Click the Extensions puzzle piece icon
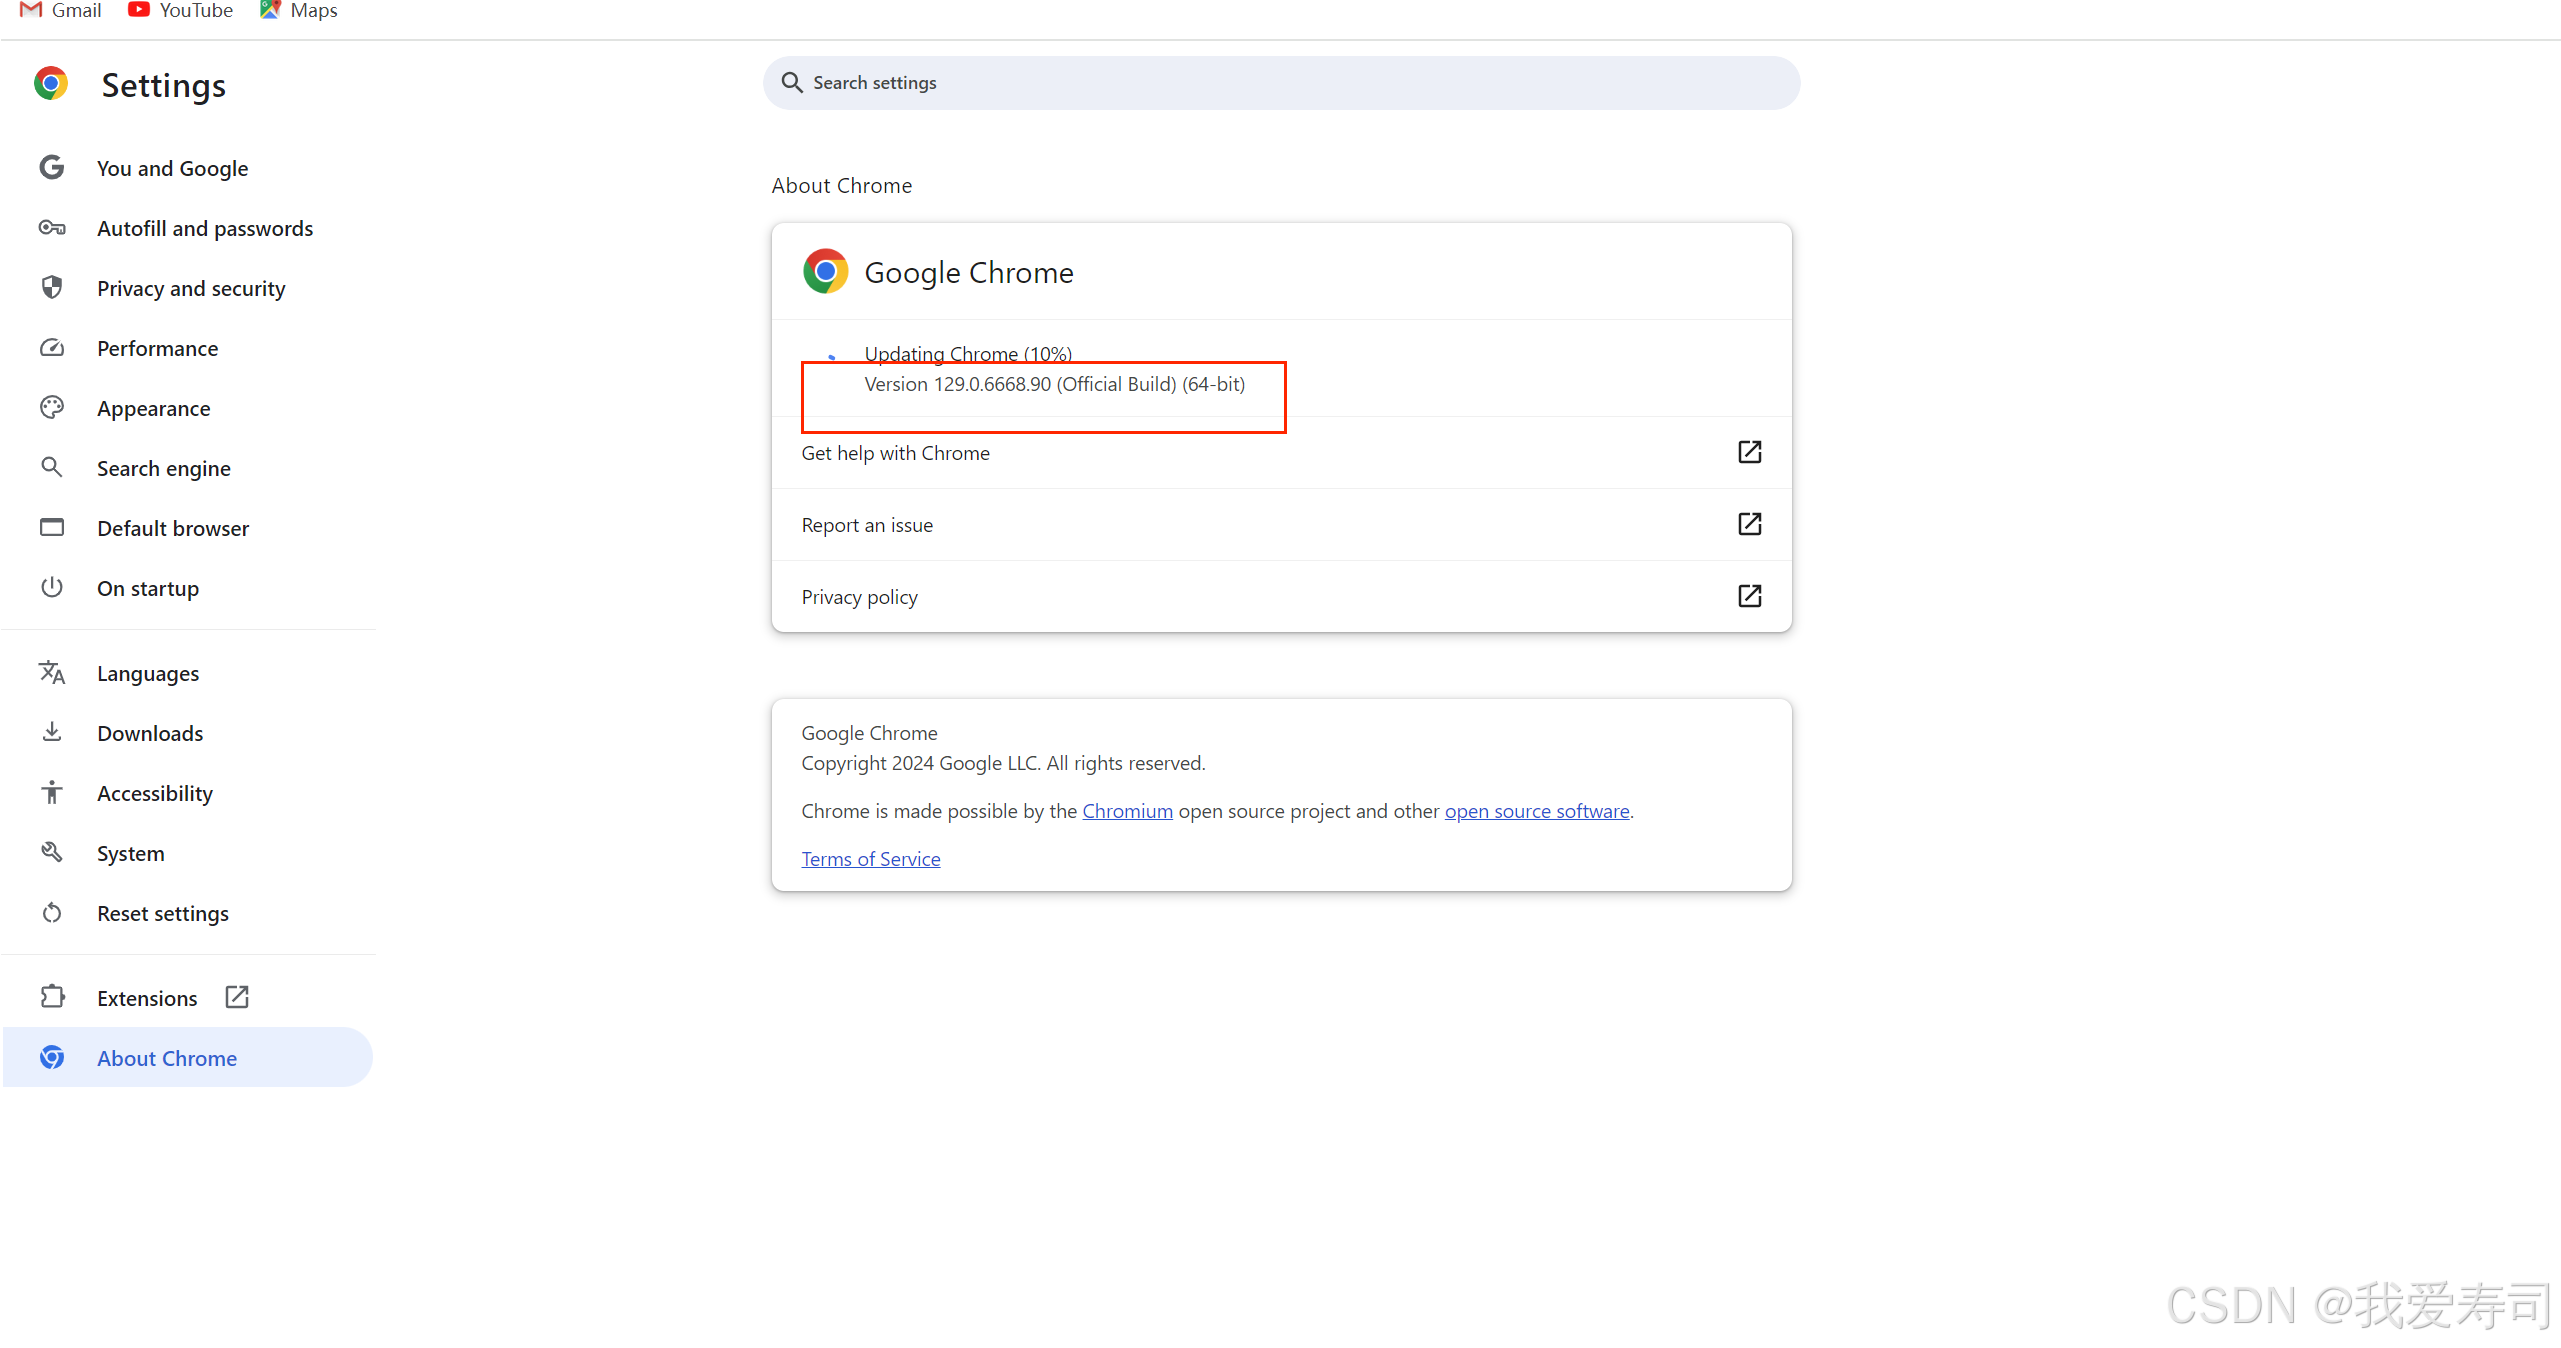 52,997
